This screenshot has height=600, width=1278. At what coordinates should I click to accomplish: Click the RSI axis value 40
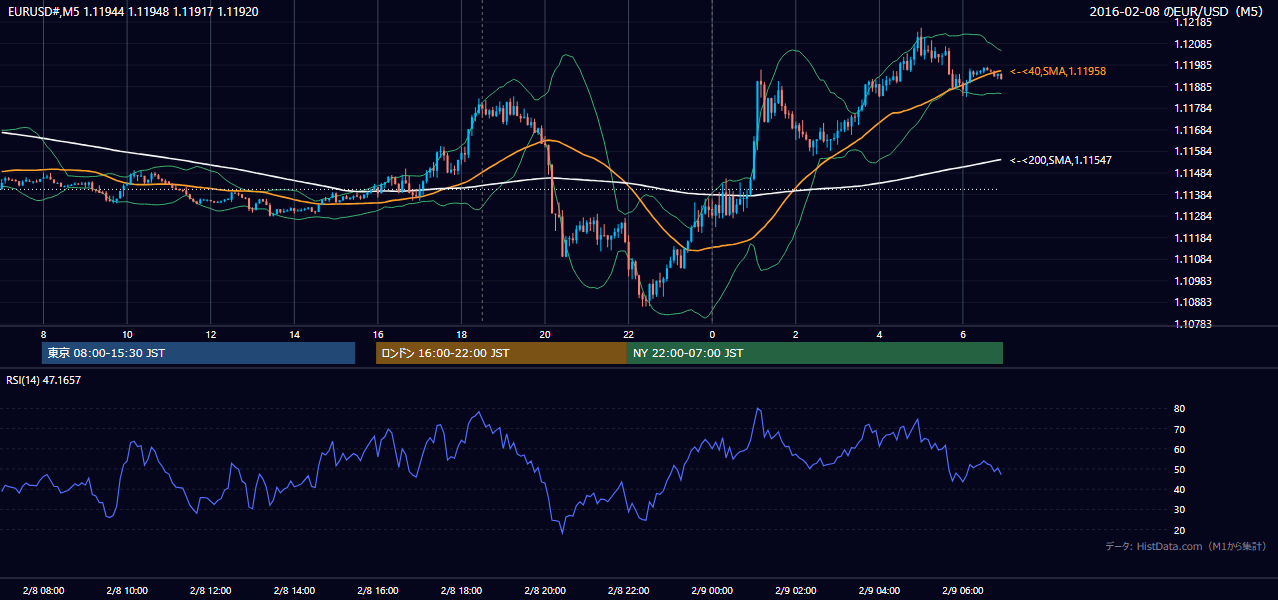[x=1179, y=489]
